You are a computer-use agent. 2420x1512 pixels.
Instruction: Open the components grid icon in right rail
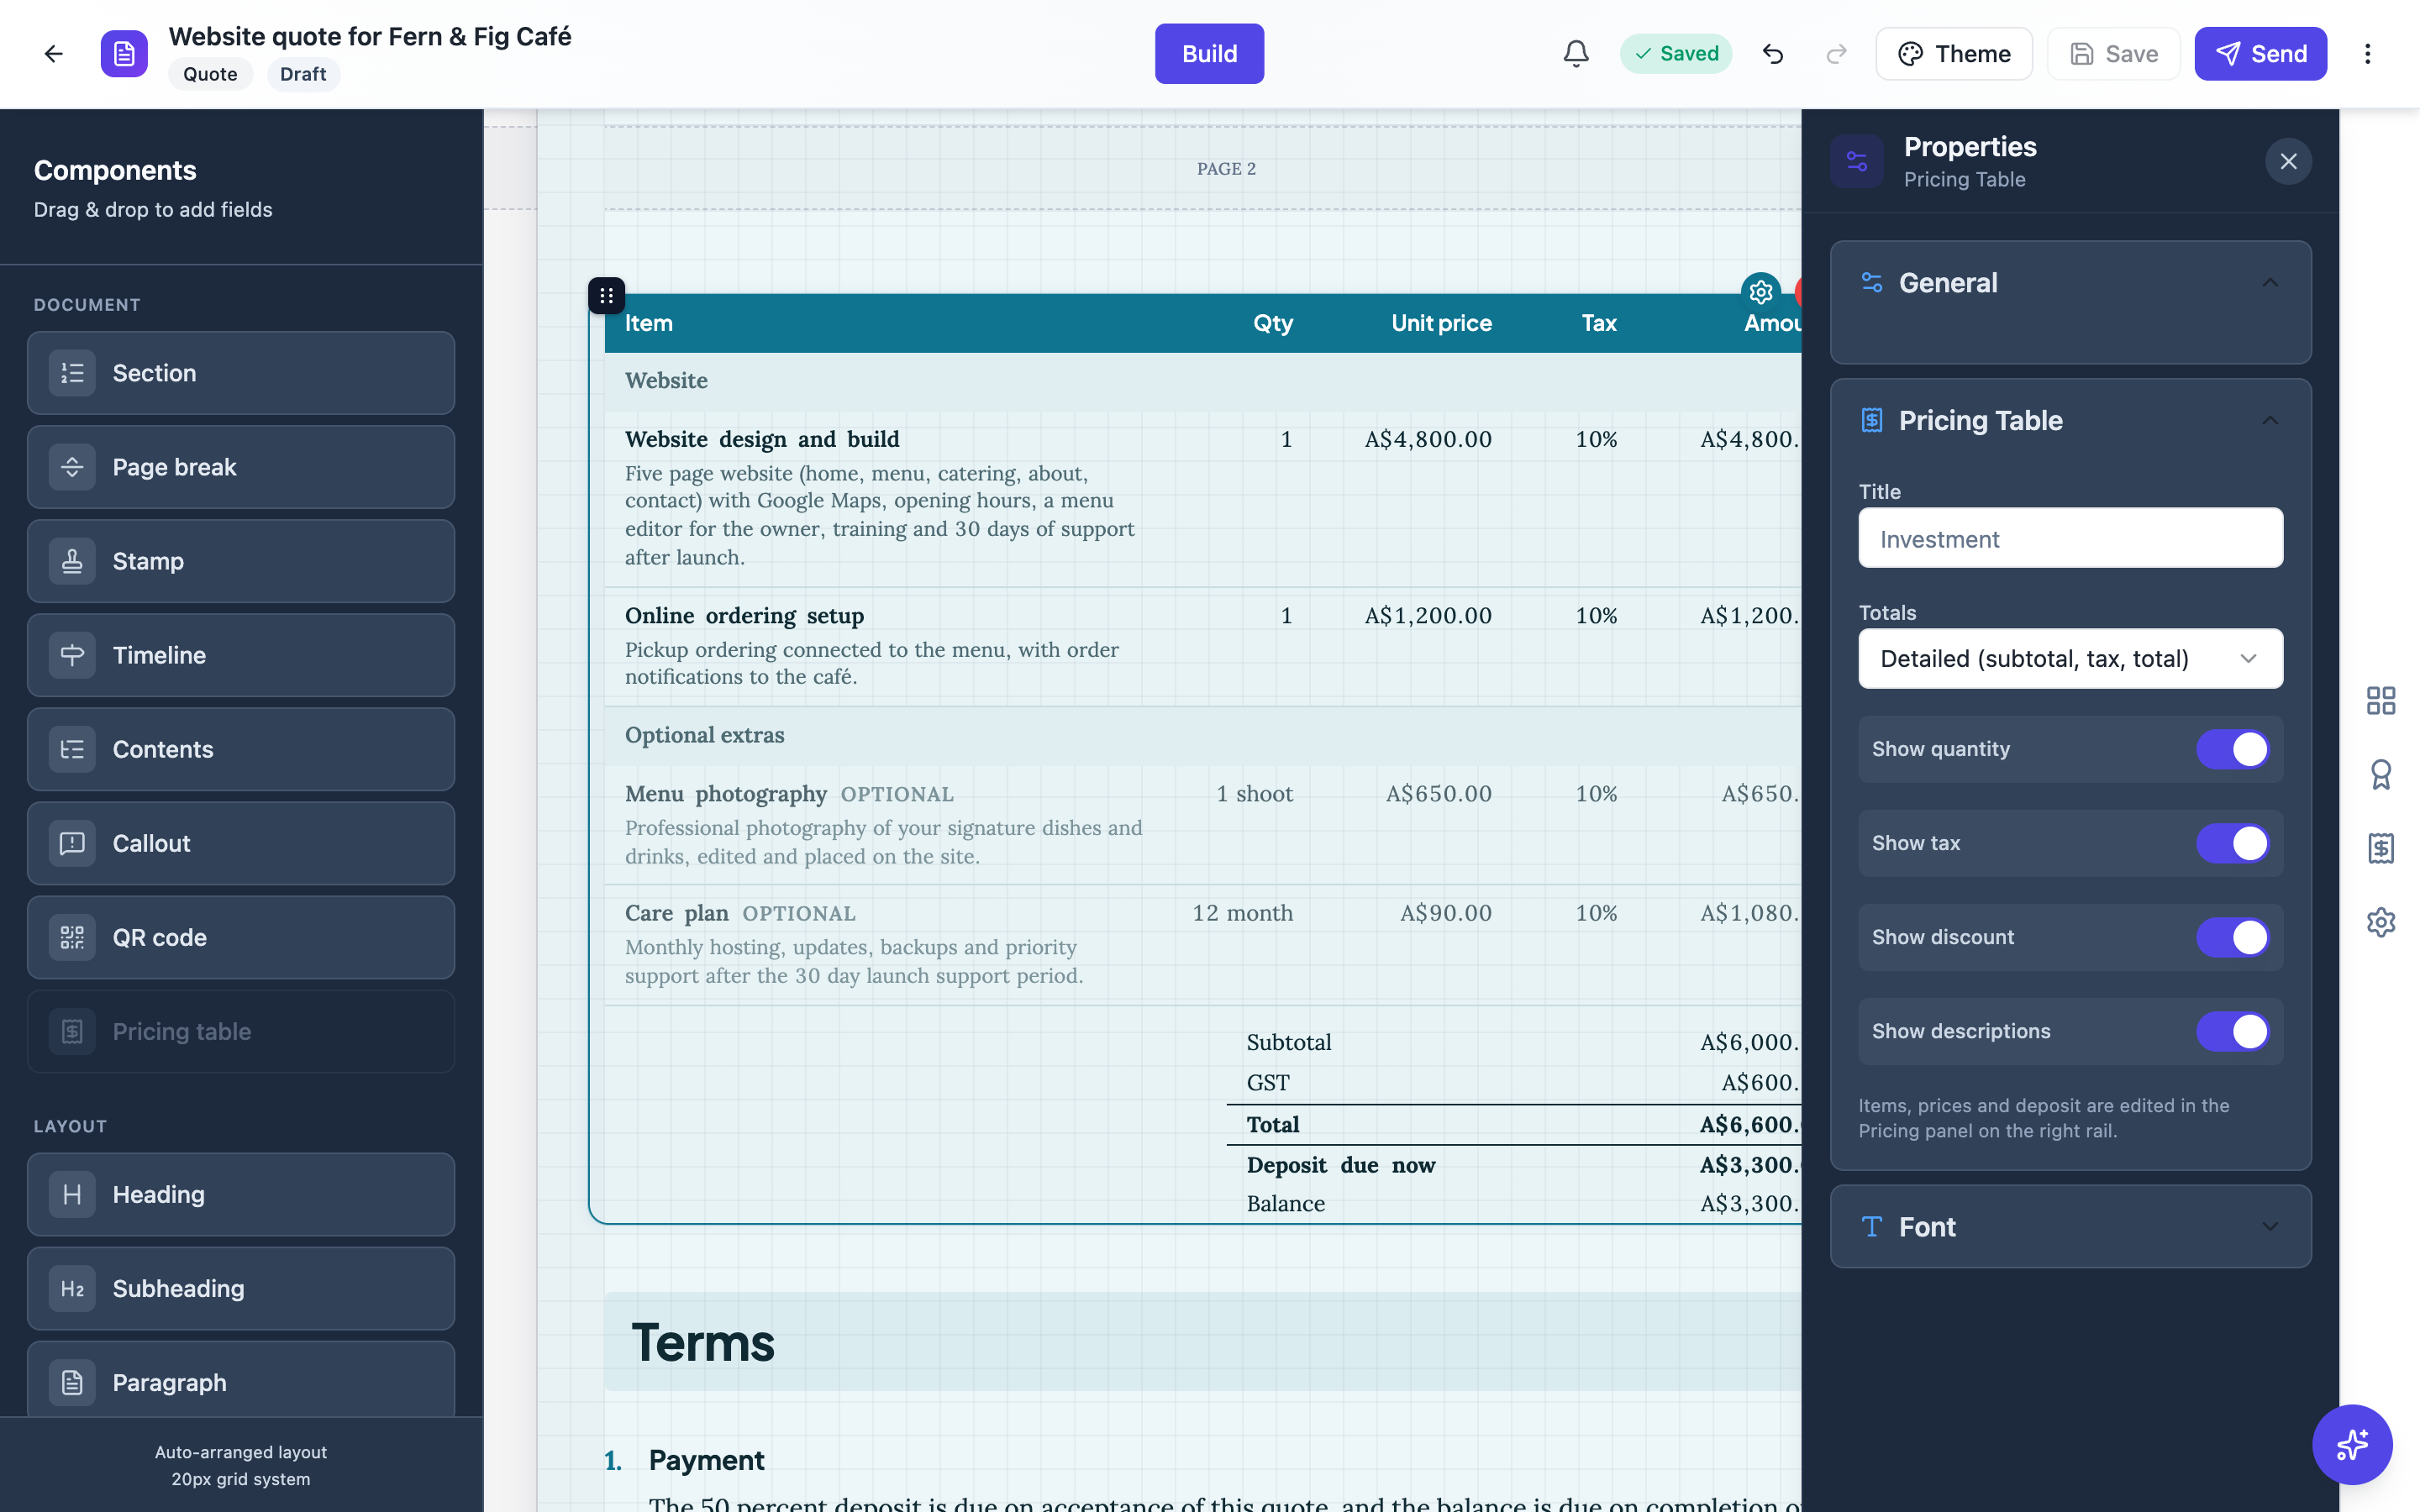2381,700
